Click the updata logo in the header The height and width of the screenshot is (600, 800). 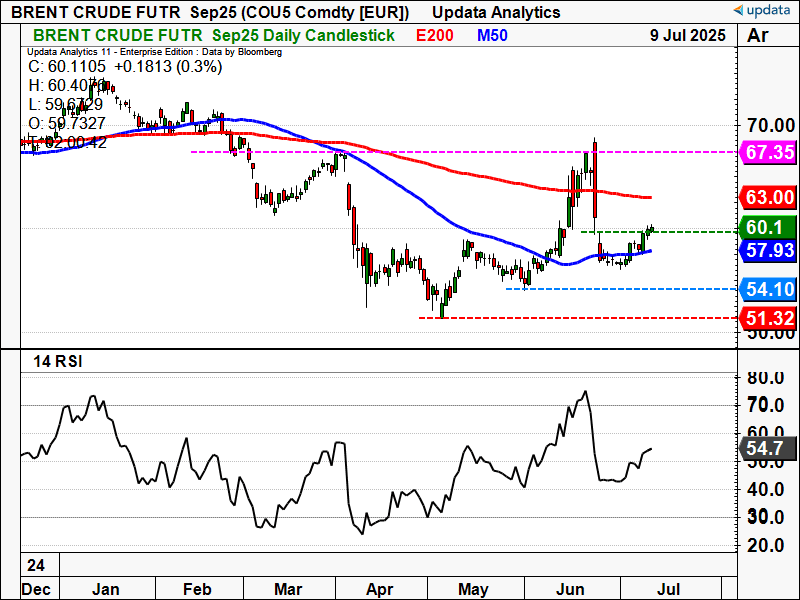[x=761, y=11]
